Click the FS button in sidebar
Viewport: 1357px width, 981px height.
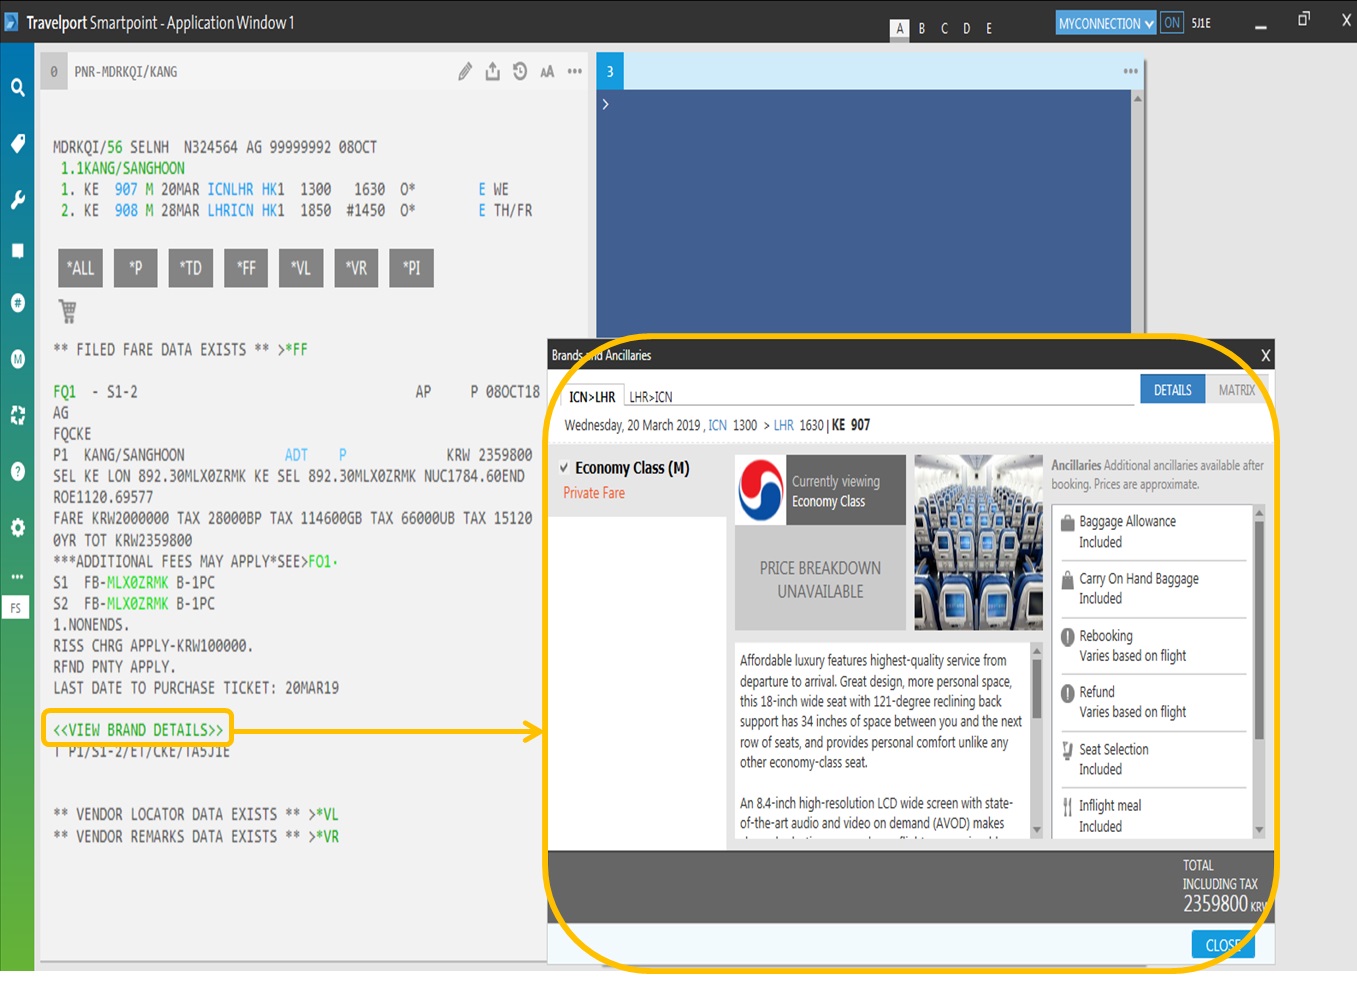16,608
